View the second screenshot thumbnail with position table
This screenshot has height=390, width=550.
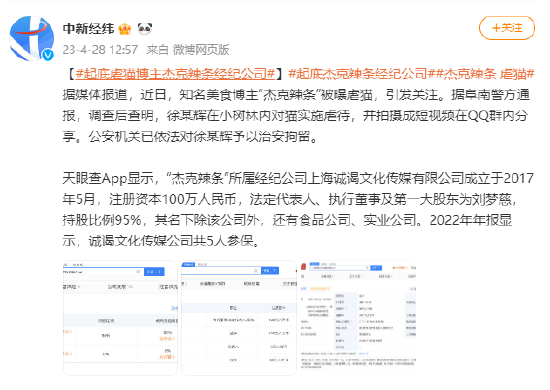coord(239,318)
